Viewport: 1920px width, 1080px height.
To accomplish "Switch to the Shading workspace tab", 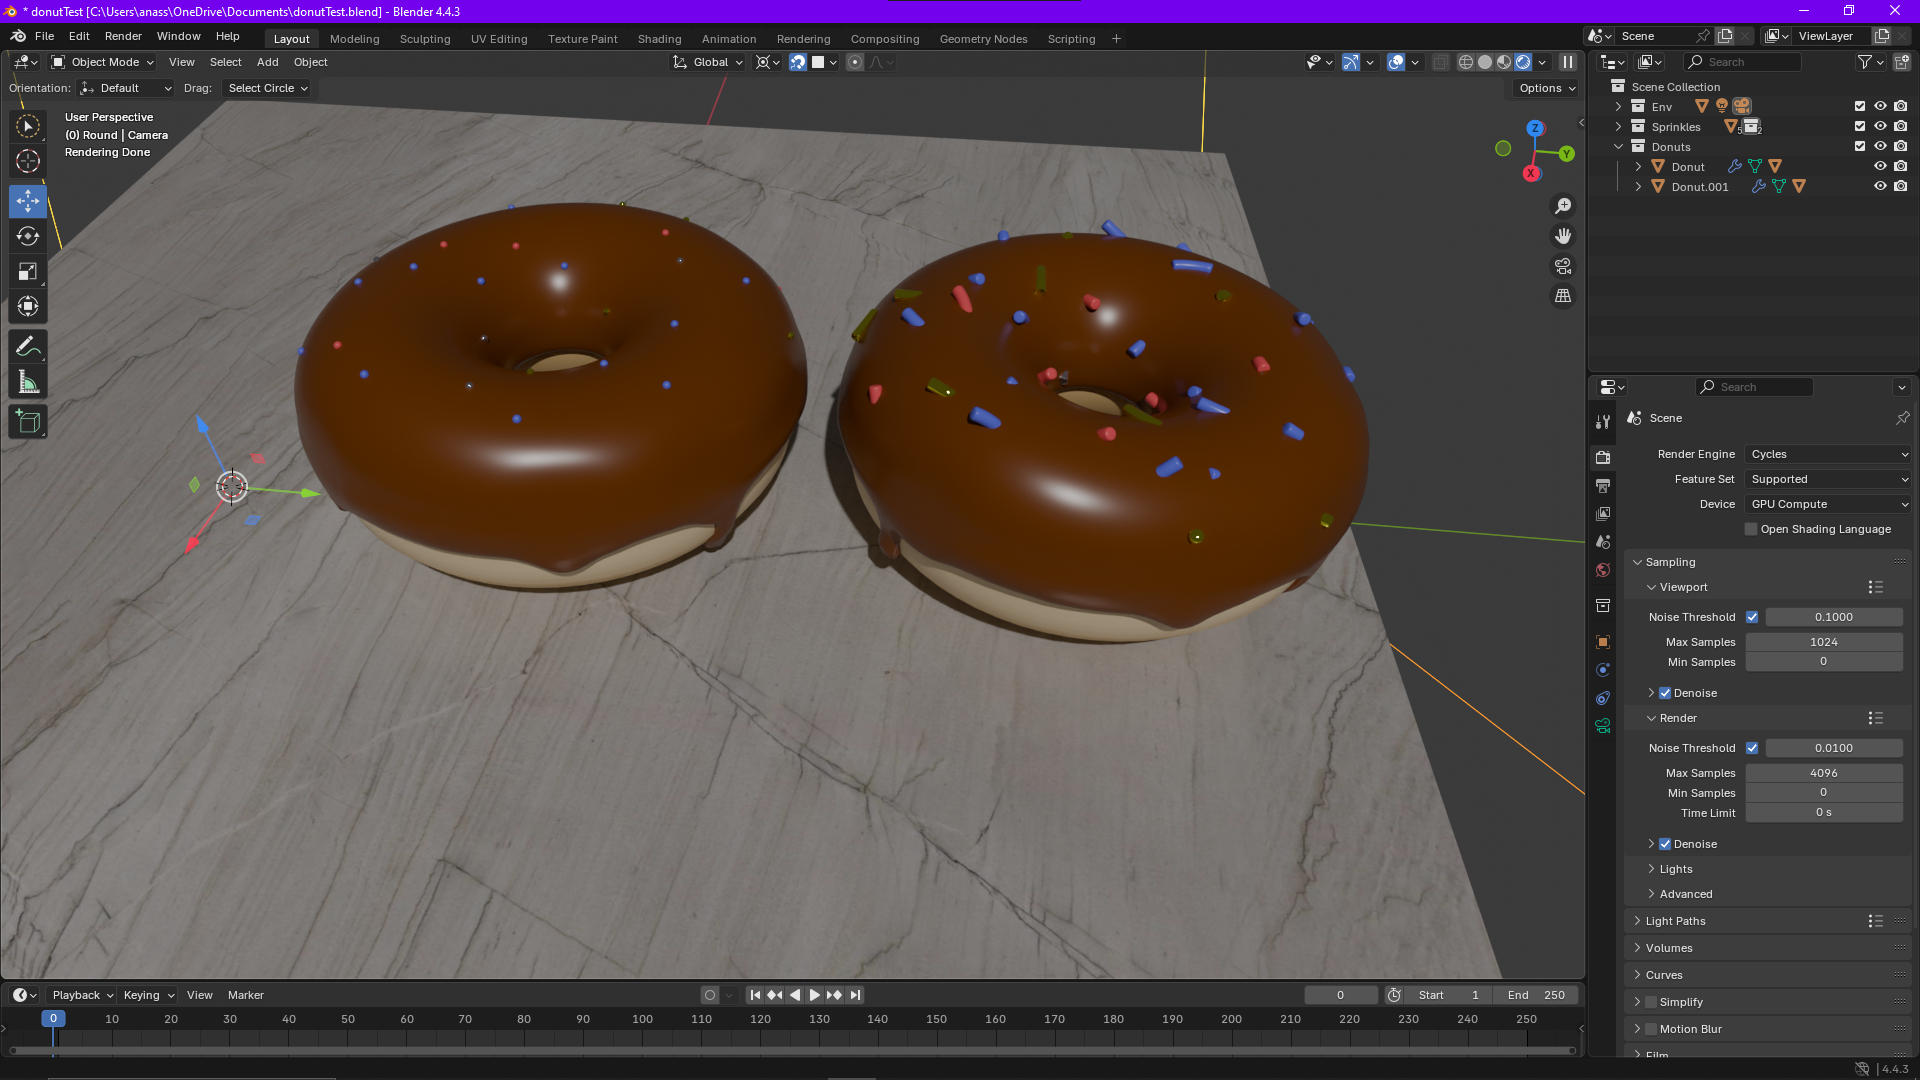I will 659,39.
